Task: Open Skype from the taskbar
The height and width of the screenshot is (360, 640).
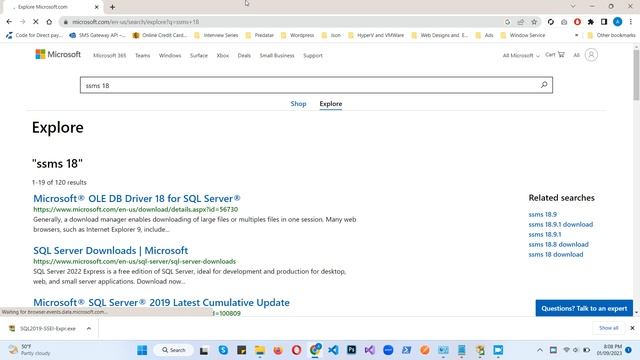Action: click(223, 350)
